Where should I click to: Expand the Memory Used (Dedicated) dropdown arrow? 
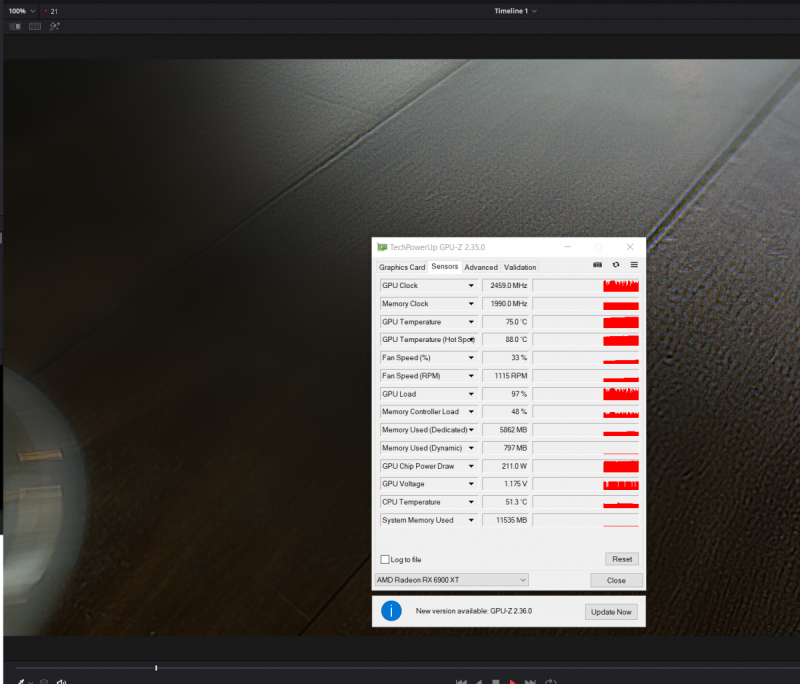point(471,430)
